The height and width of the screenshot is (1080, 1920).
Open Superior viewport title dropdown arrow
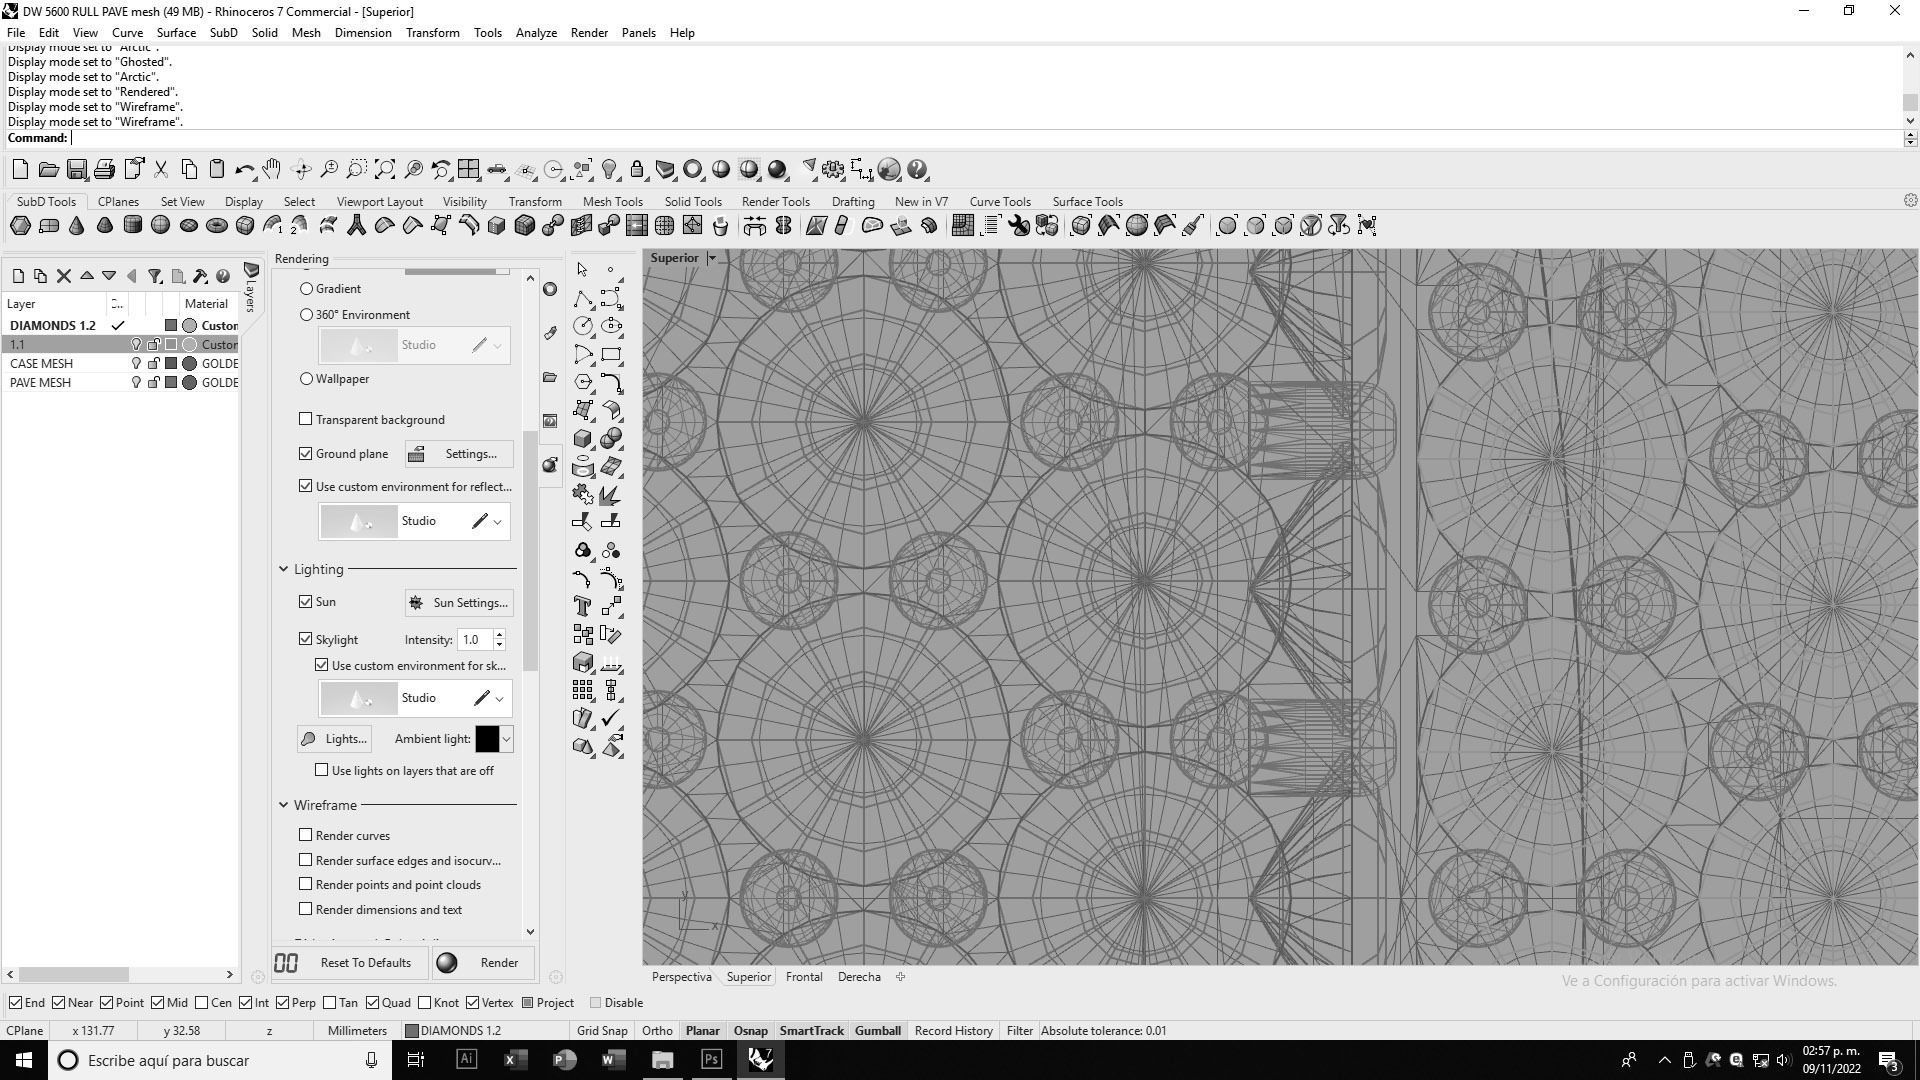(x=712, y=258)
